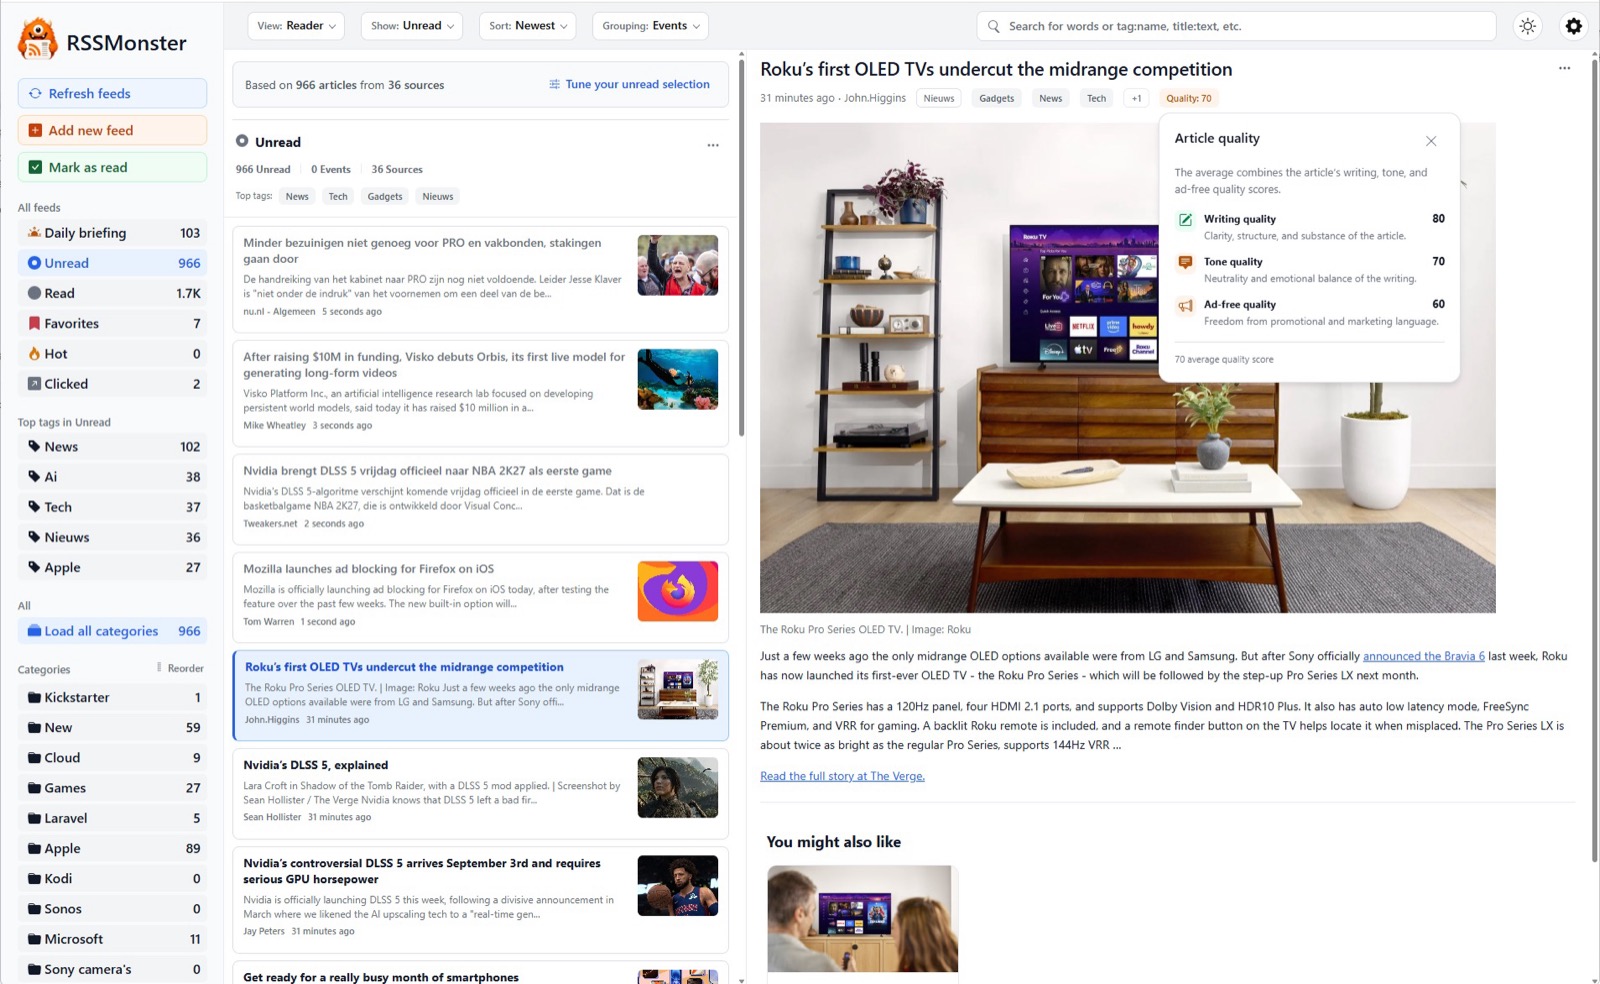Click the article list scrollbar
This screenshot has width=1600, height=984.
pos(741,248)
